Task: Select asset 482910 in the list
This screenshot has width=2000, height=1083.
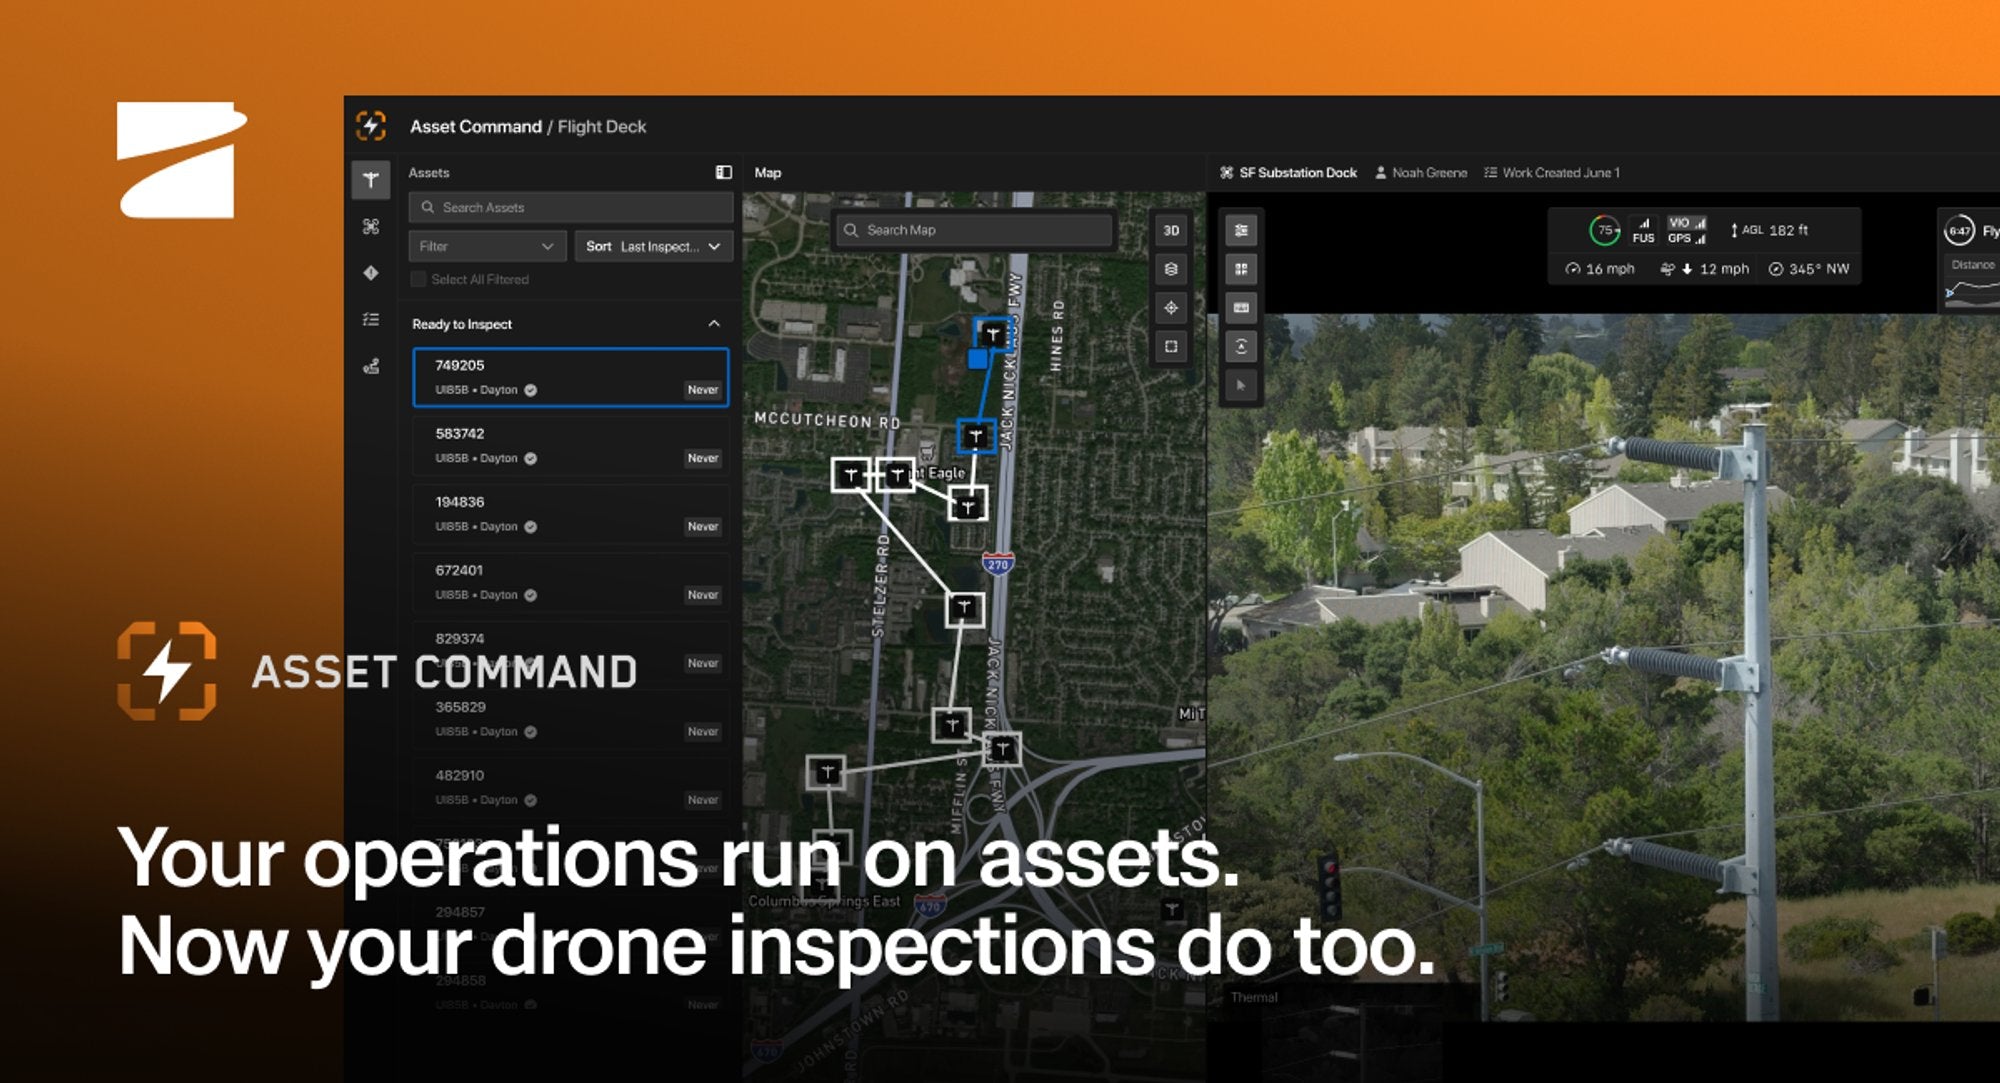Action: pyautogui.click(x=571, y=787)
